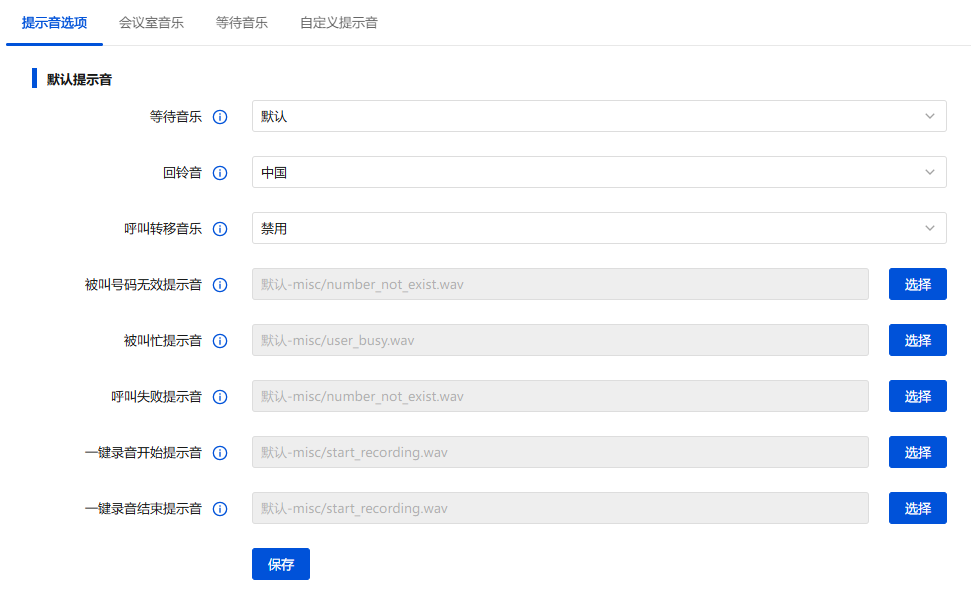Go to the 等待音乐 tab
Viewport: 971px width, 602px height.
pyautogui.click(x=241, y=22)
